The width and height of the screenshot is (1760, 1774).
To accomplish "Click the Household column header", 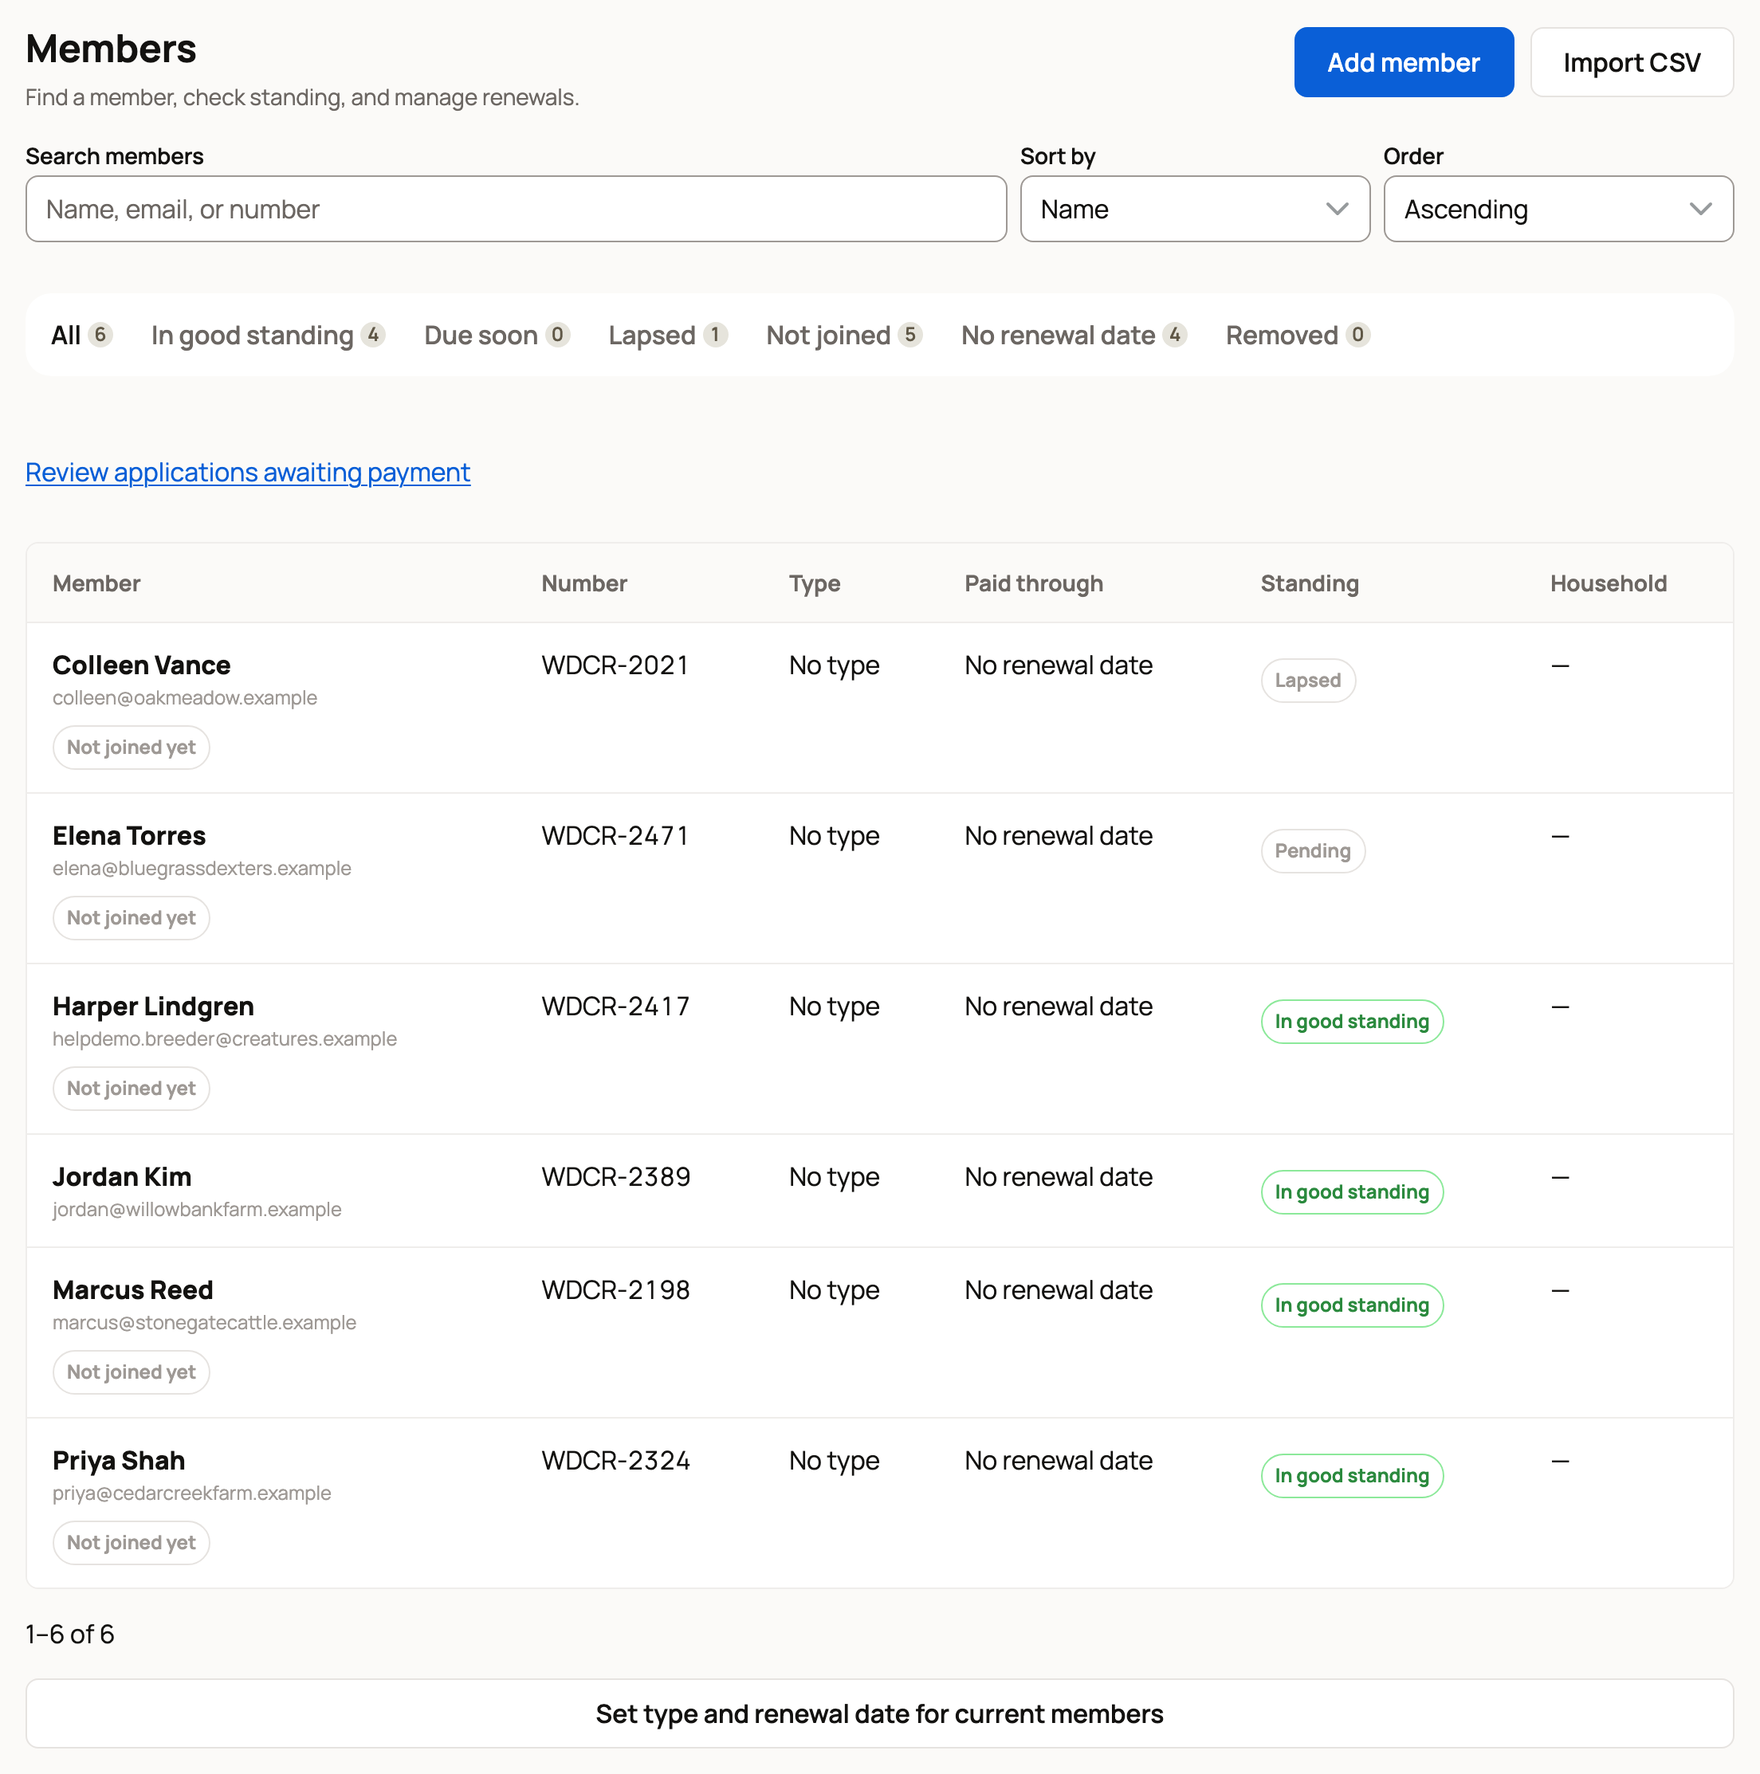I will pos(1609,584).
